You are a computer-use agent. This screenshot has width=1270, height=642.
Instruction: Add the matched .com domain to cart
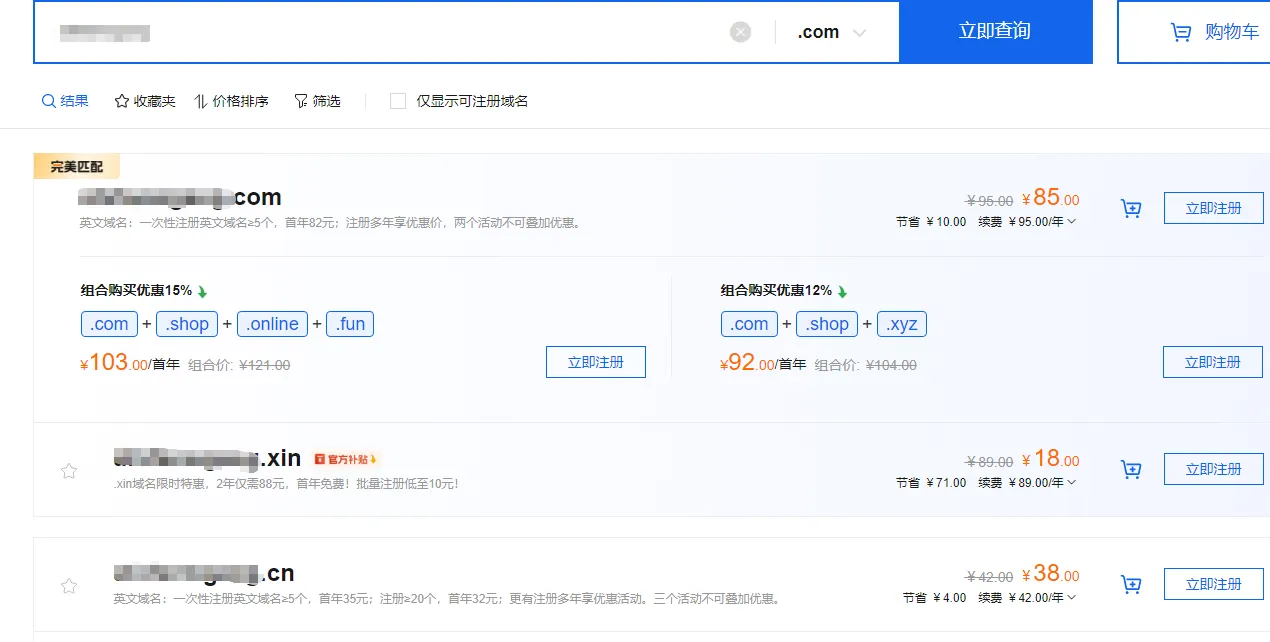click(1131, 208)
